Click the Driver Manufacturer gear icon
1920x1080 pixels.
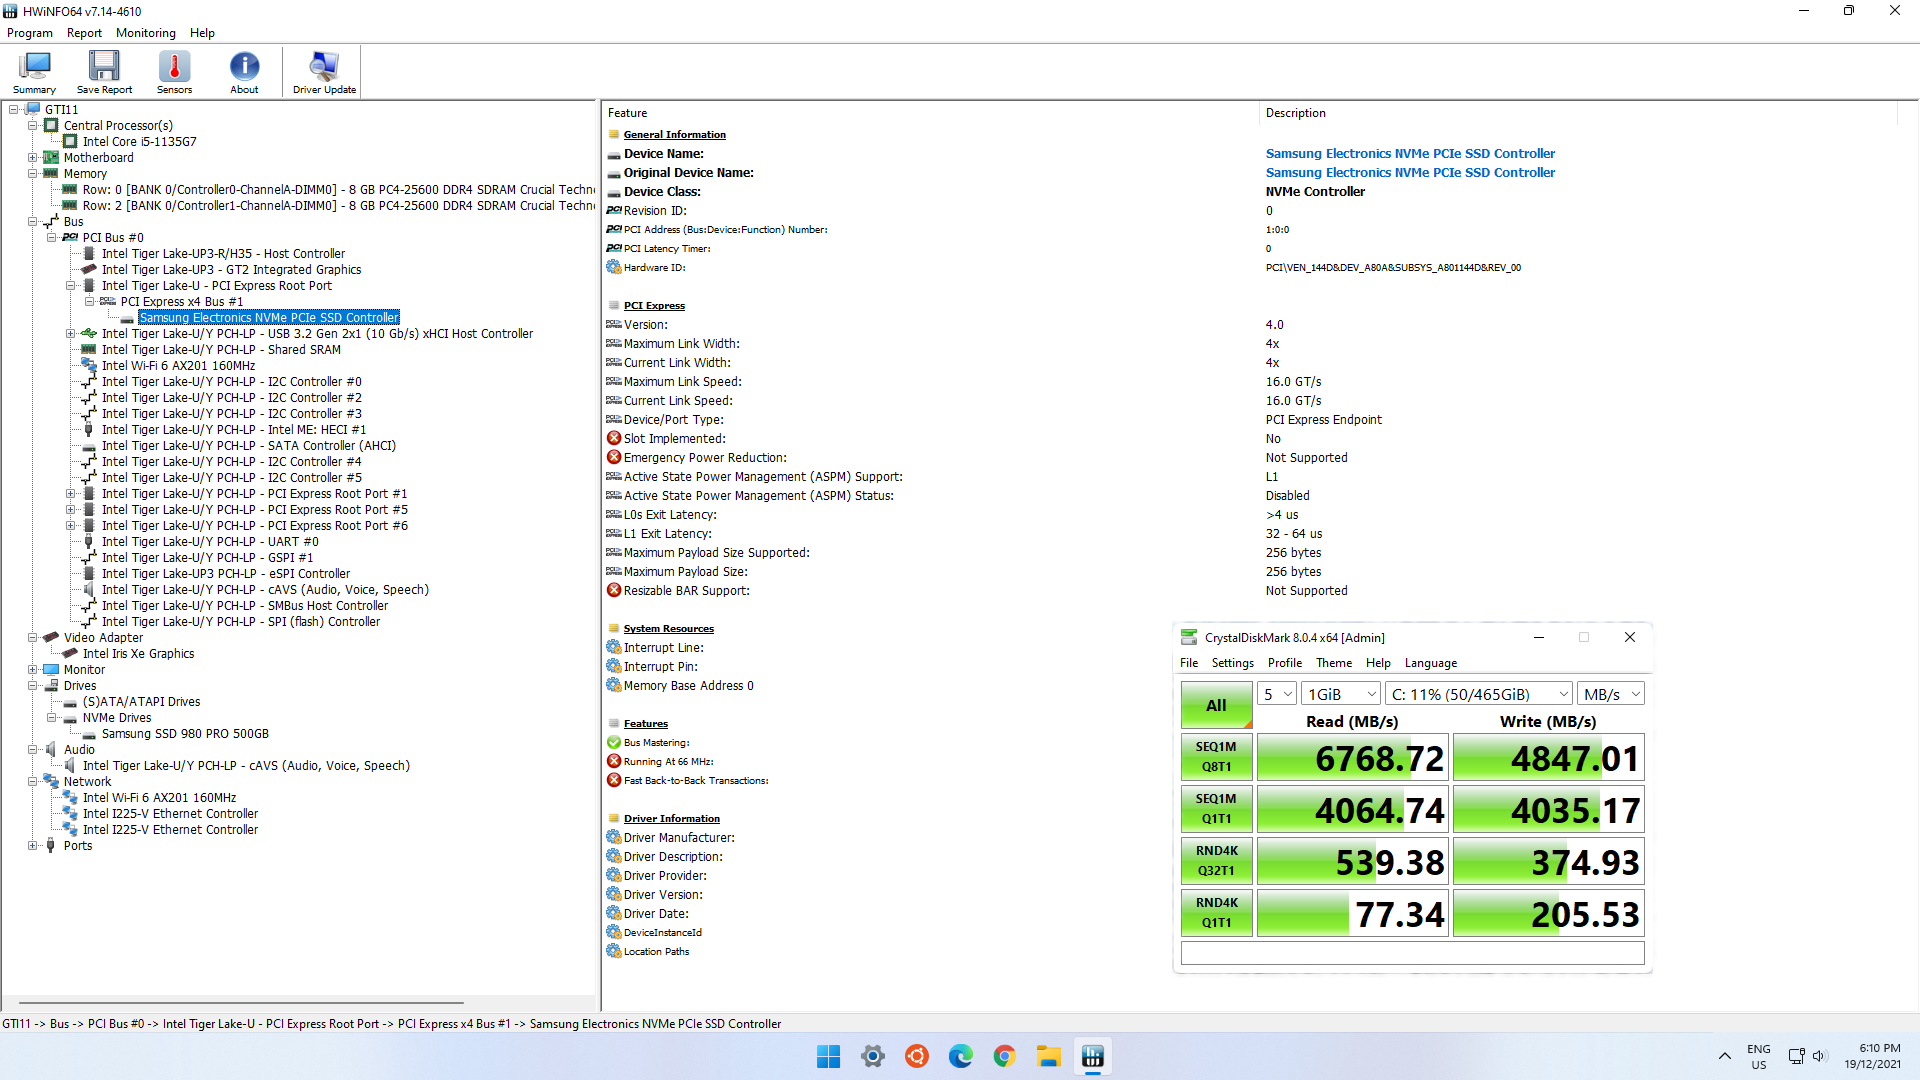[x=614, y=837]
